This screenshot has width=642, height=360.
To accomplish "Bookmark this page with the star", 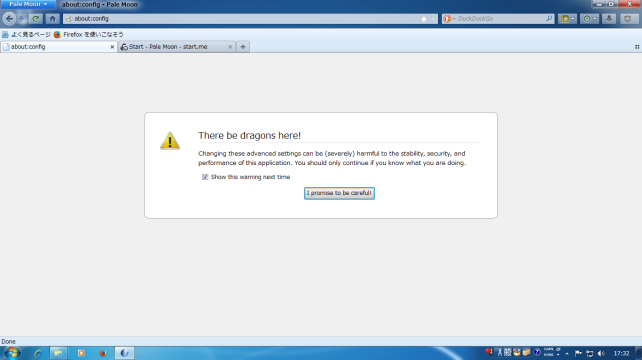I will click(424, 19).
